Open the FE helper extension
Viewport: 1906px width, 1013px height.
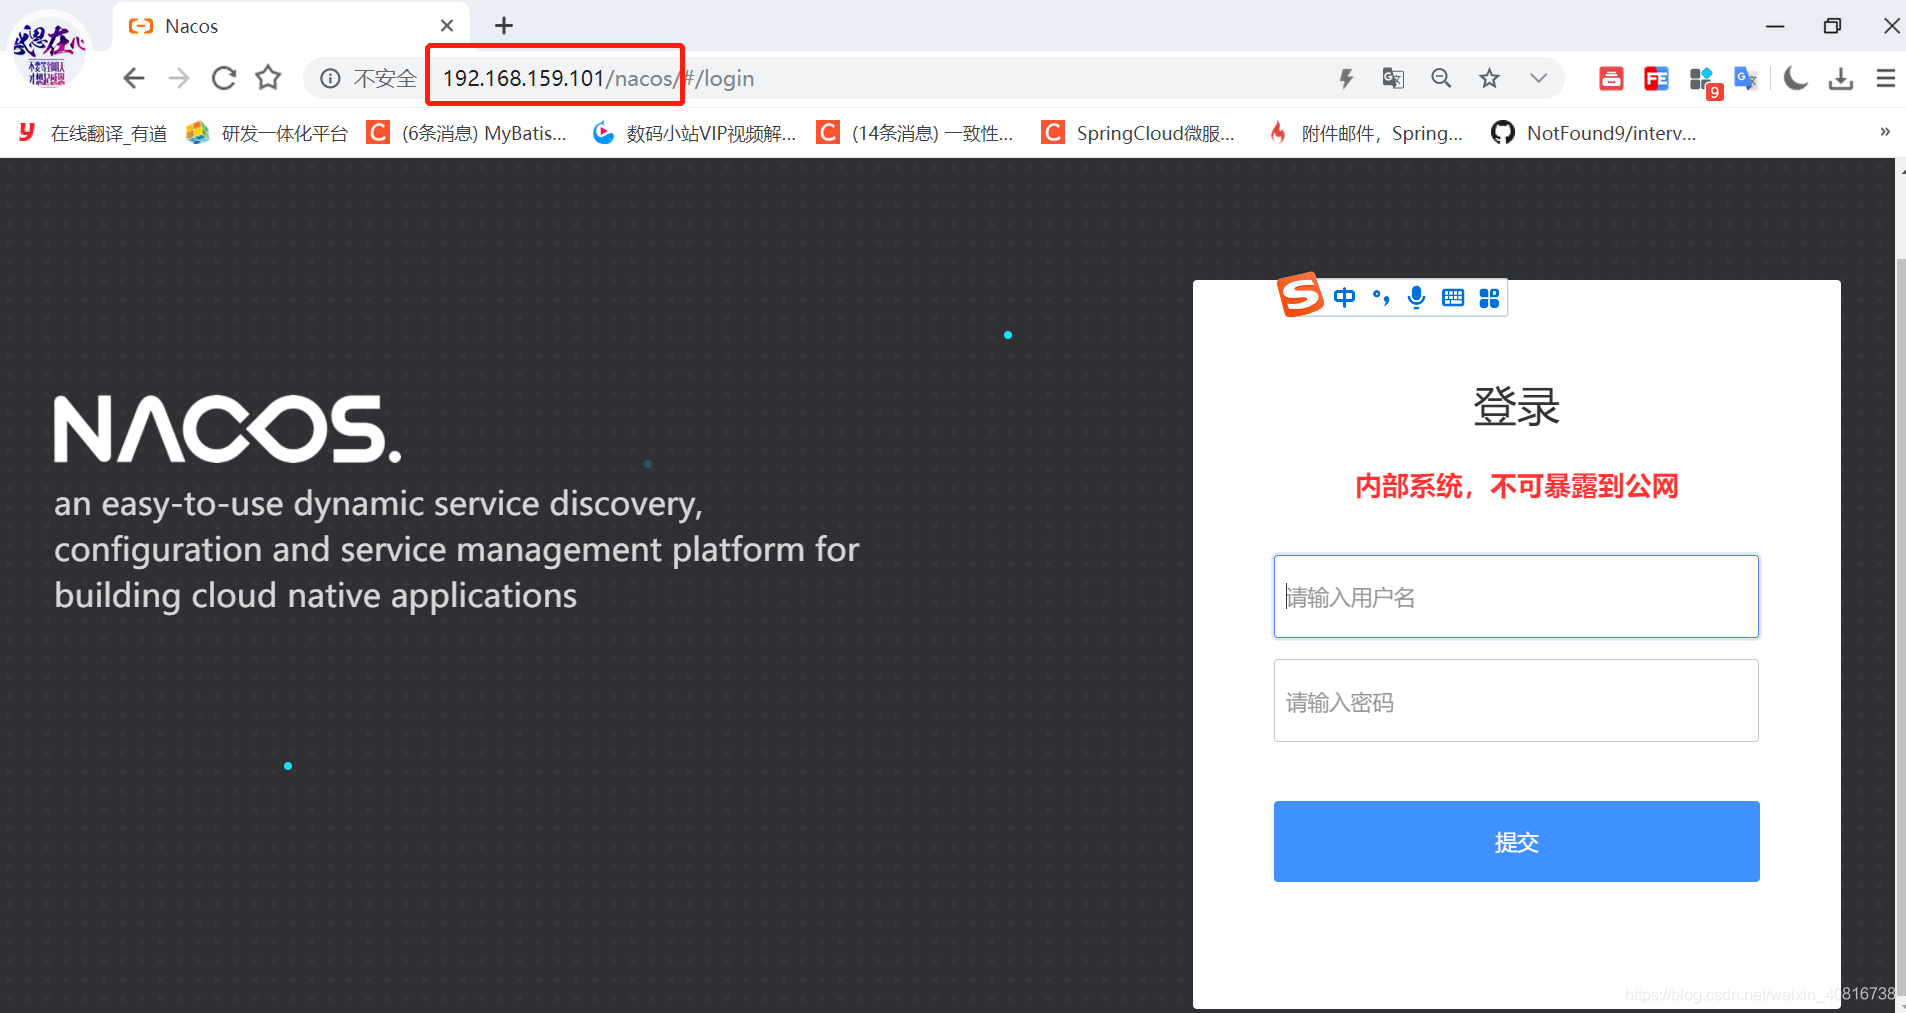point(1656,78)
